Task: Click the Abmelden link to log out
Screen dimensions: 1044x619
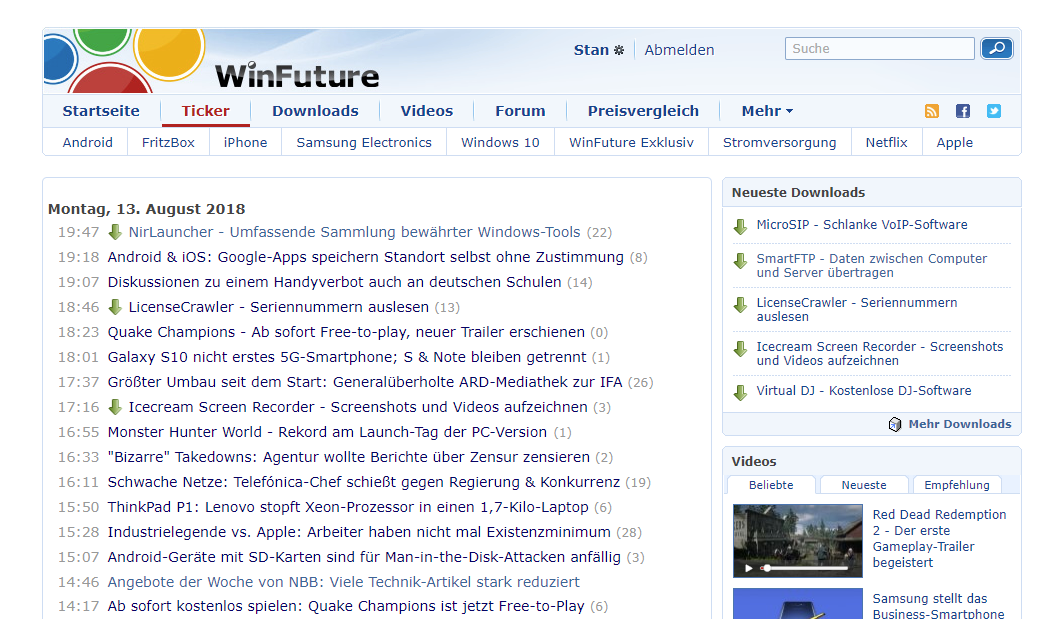Action: (x=679, y=49)
